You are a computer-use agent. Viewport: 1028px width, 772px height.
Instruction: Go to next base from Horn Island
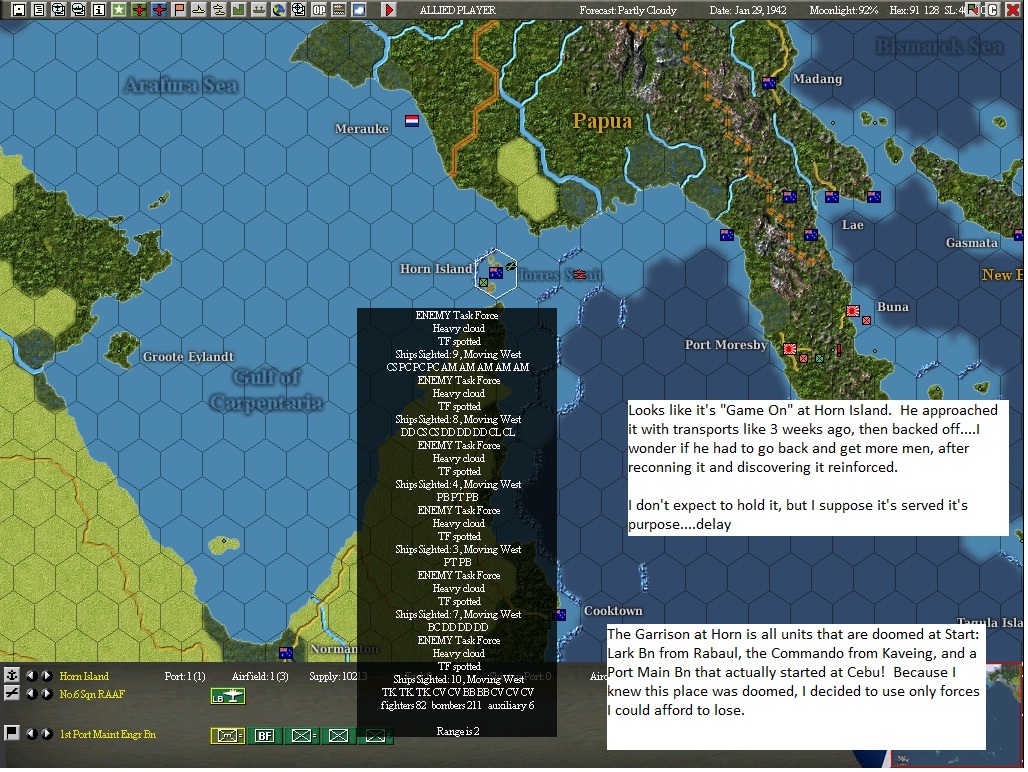pyautogui.click(x=47, y=676)
